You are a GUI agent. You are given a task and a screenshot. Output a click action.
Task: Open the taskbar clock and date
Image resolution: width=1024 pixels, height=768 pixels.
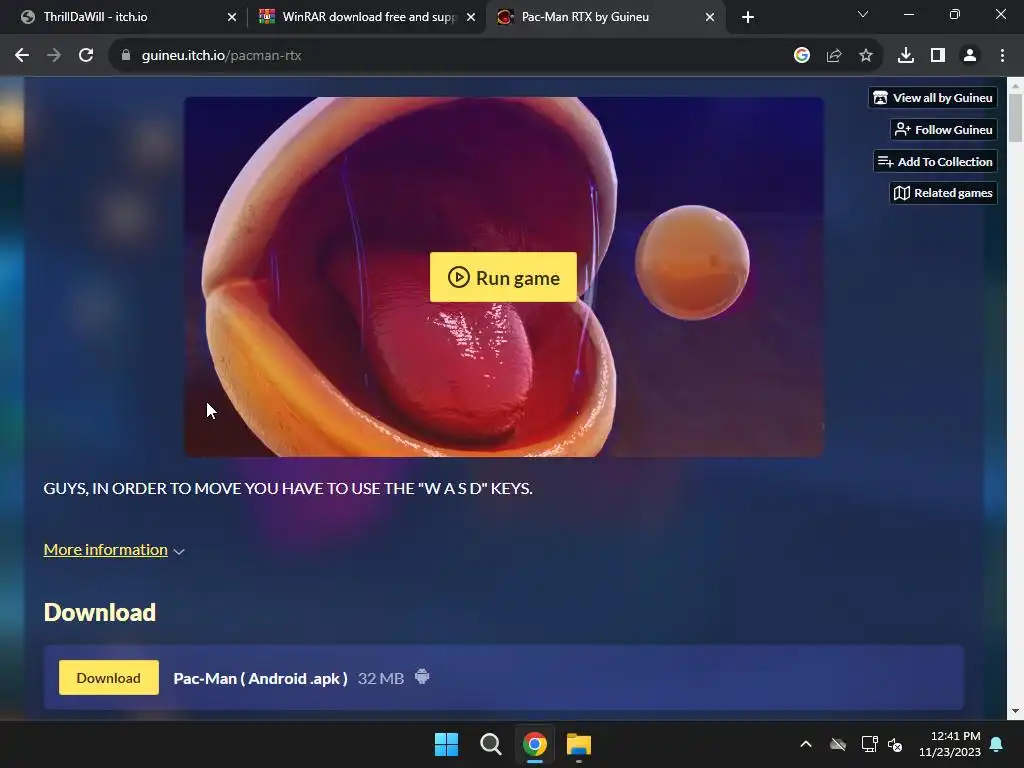pos(950,744)
